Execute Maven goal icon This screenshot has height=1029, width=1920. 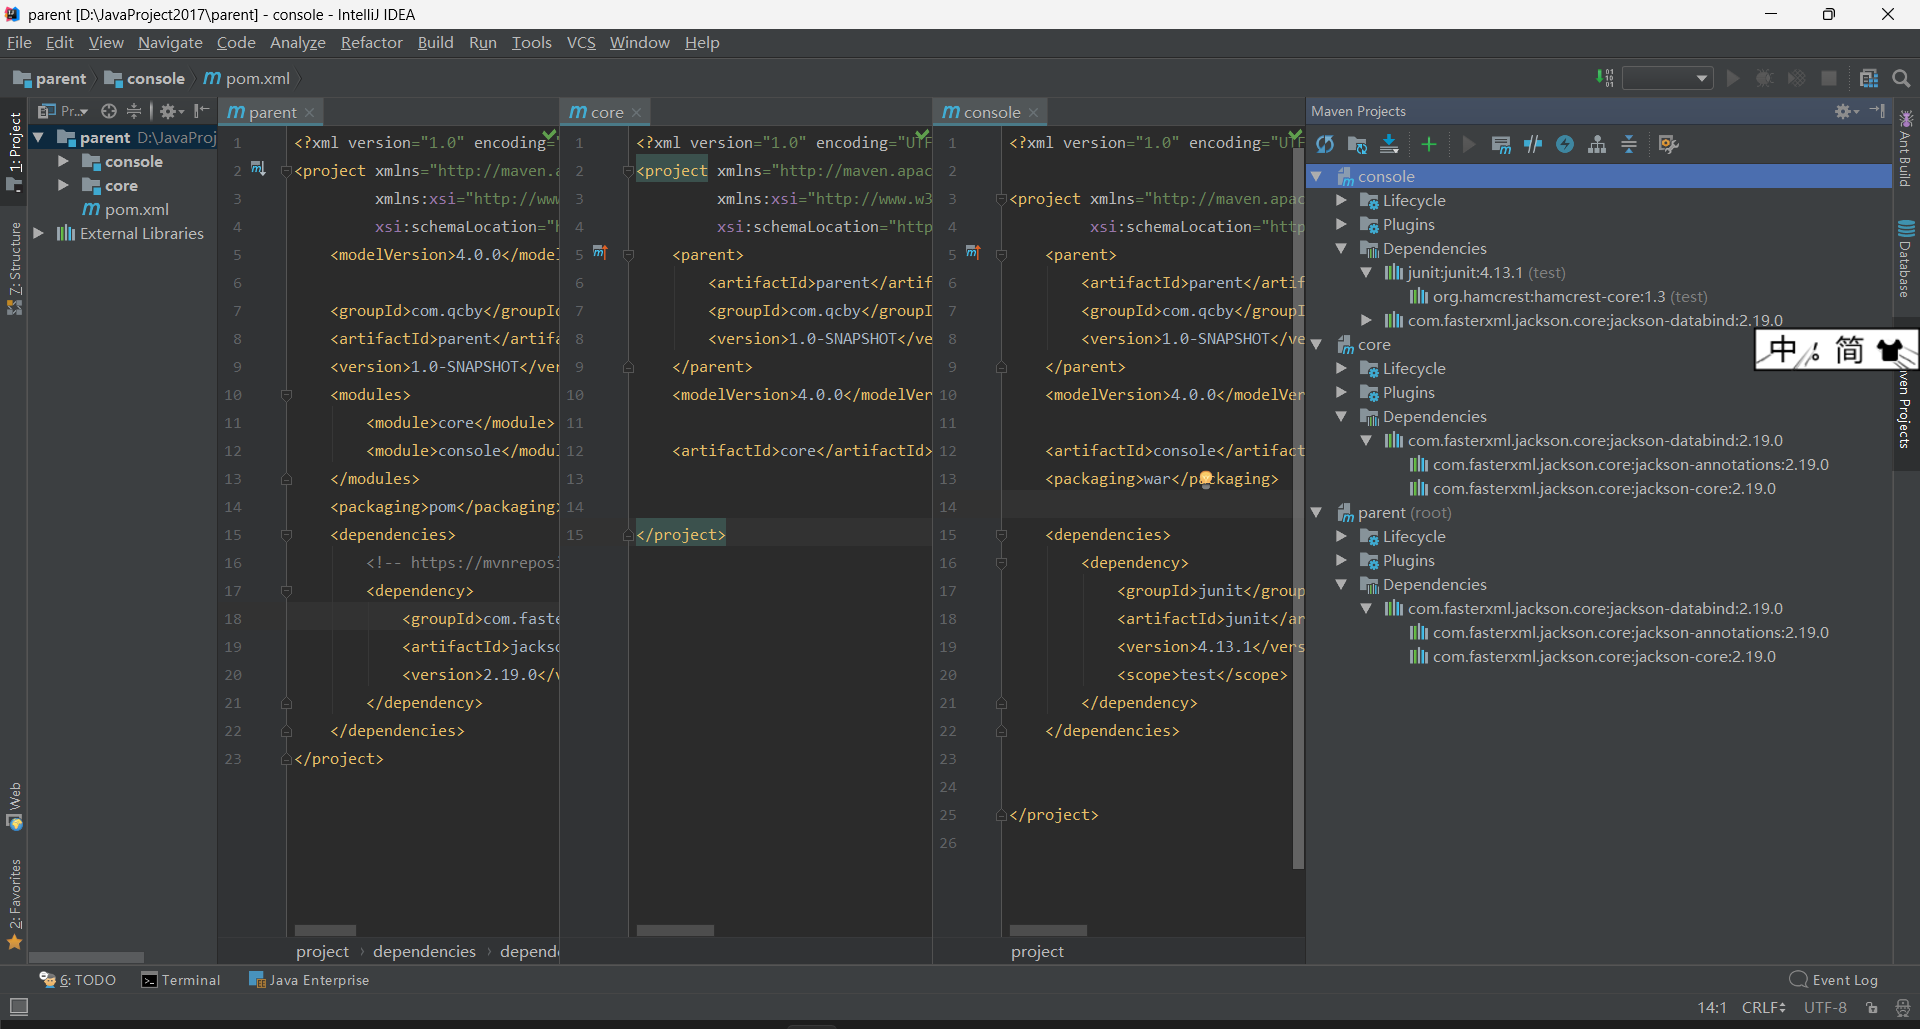[1501, 145]
